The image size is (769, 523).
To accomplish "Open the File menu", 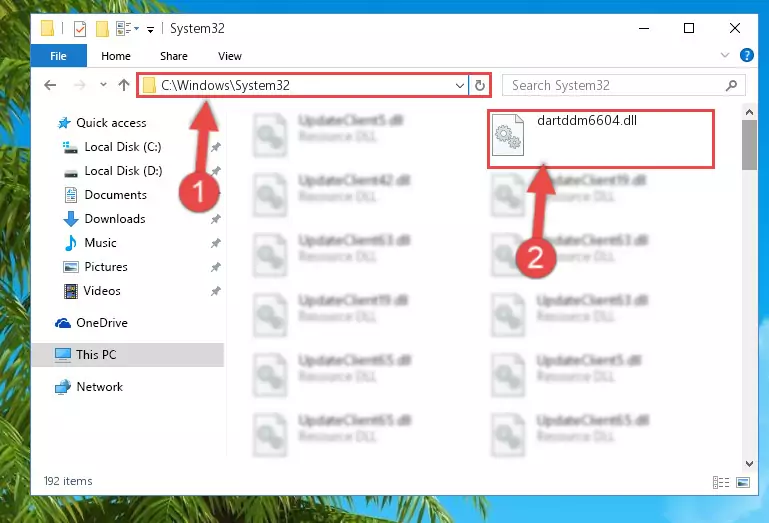I will coord(58,56).
